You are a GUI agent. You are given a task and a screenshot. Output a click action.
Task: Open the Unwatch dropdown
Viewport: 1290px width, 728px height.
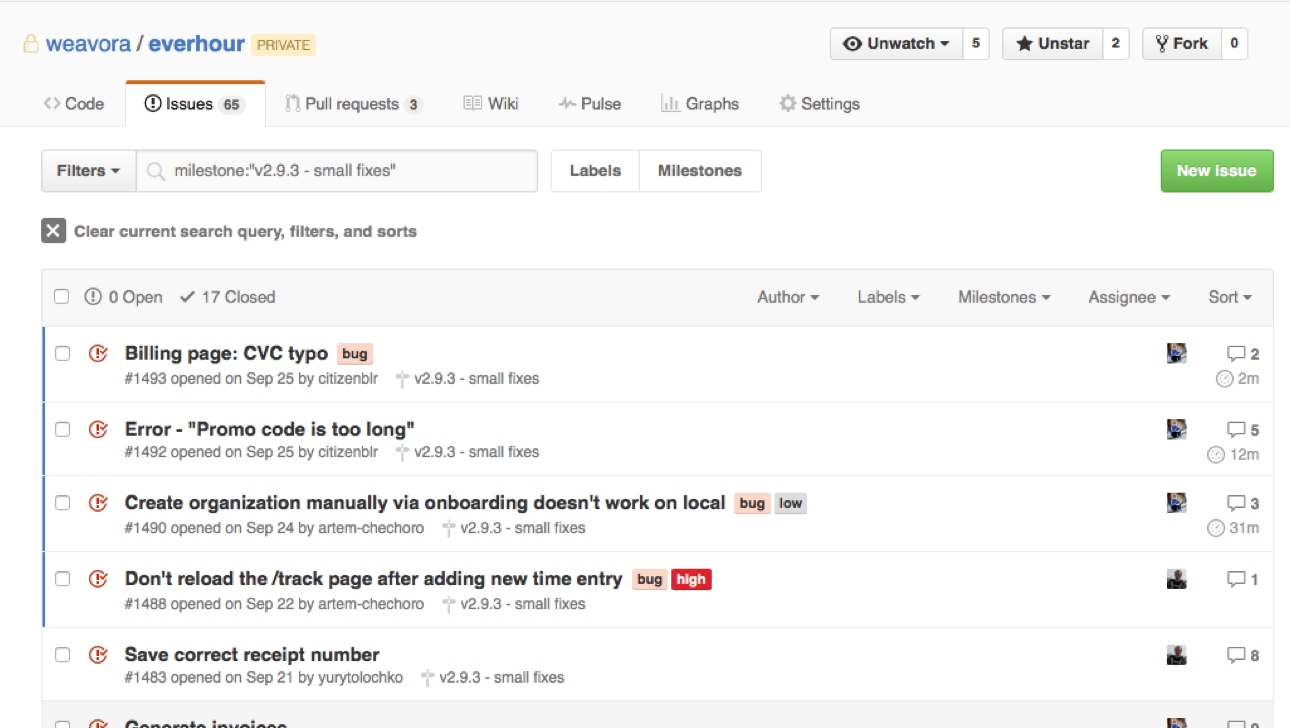(896, 44)
